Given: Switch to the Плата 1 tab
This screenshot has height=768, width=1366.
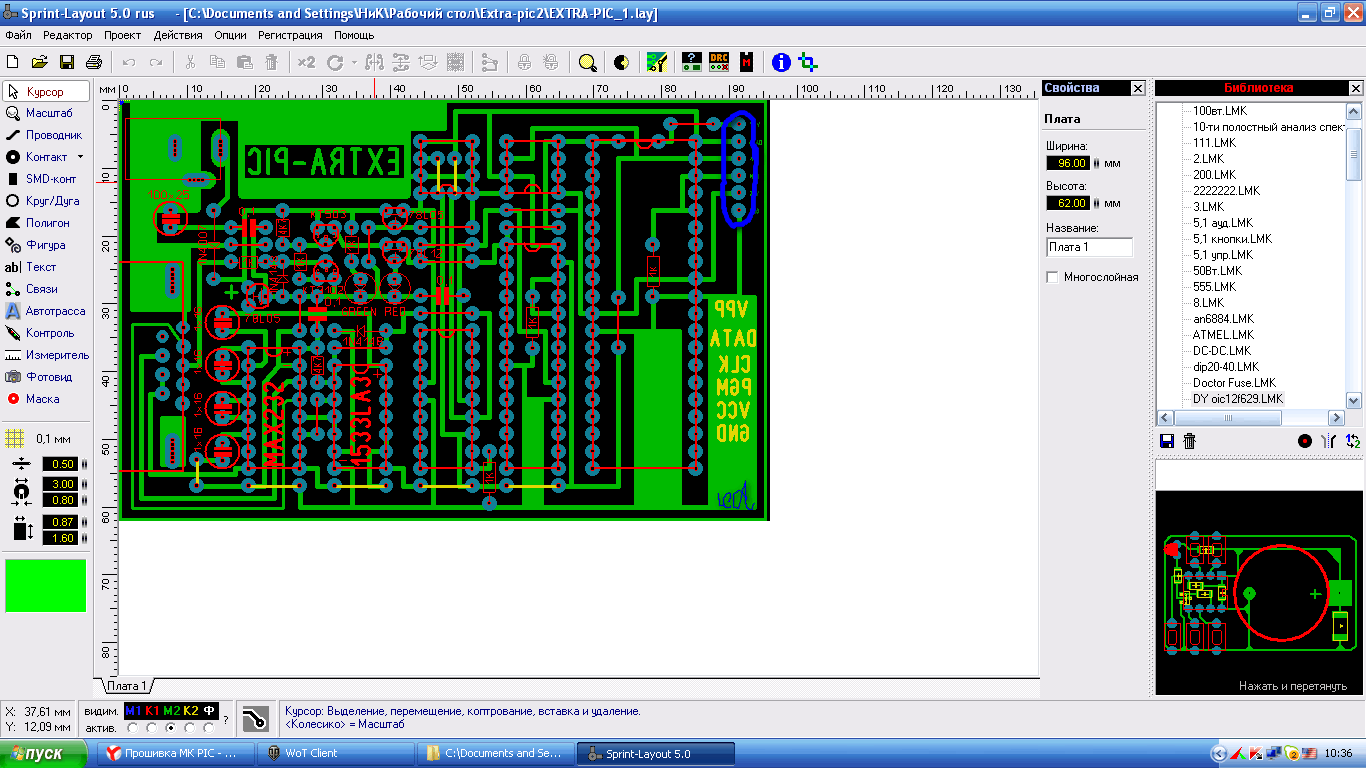Looking at the screenshot, I should 126,686.
